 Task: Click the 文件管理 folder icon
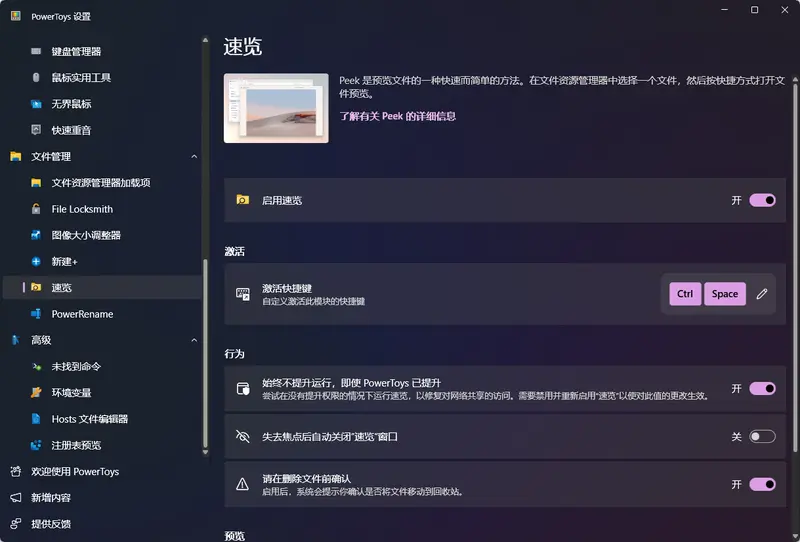click(16, 157)
